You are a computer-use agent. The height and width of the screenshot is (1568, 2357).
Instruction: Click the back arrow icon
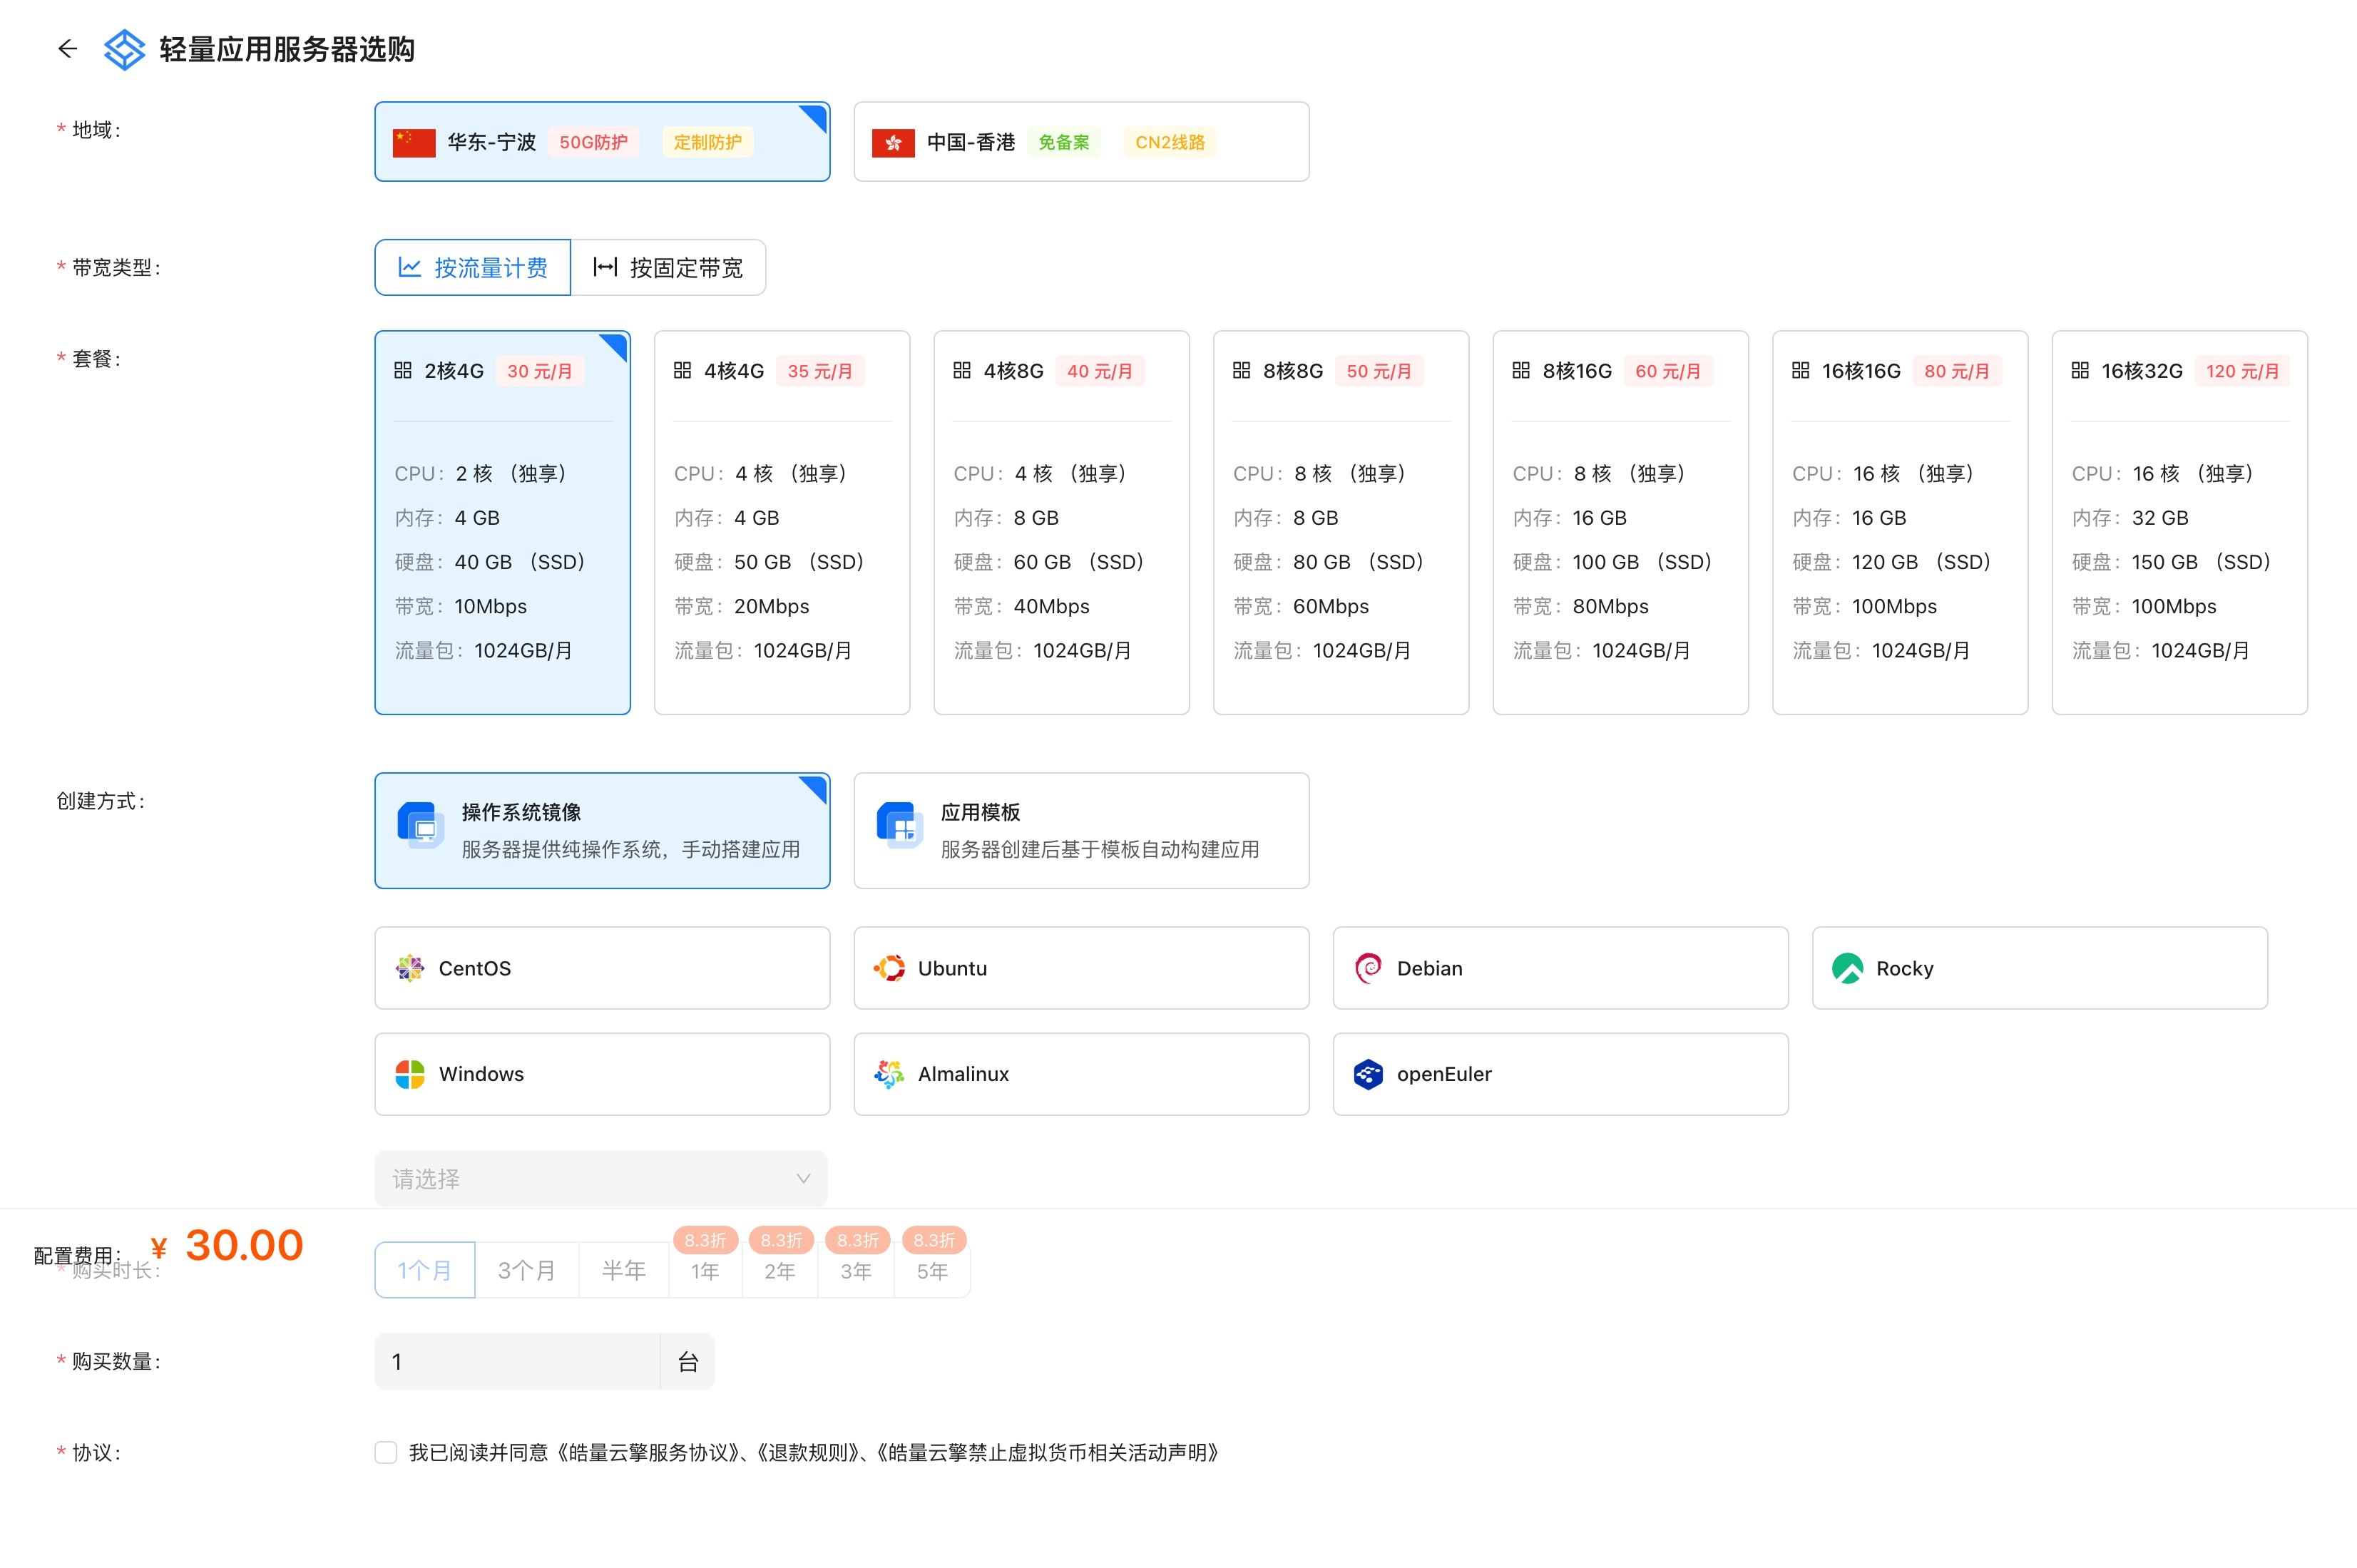[x=67, y=48]
